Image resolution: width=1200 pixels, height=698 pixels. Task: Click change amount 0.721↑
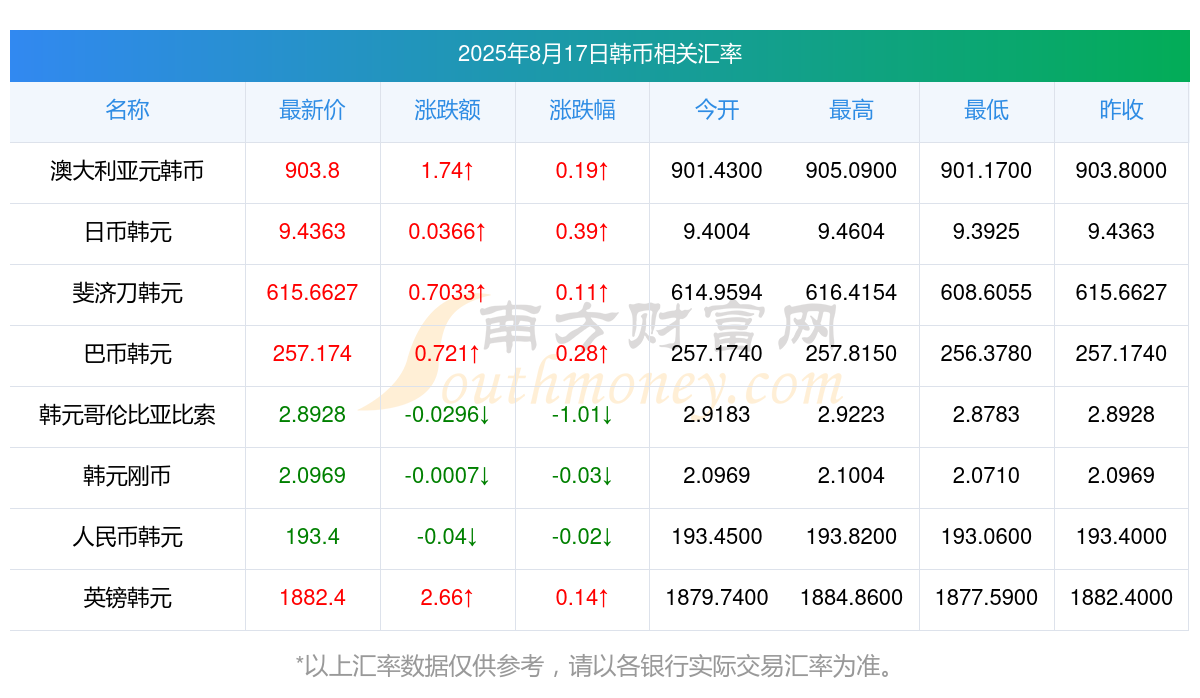coord(447,354)
